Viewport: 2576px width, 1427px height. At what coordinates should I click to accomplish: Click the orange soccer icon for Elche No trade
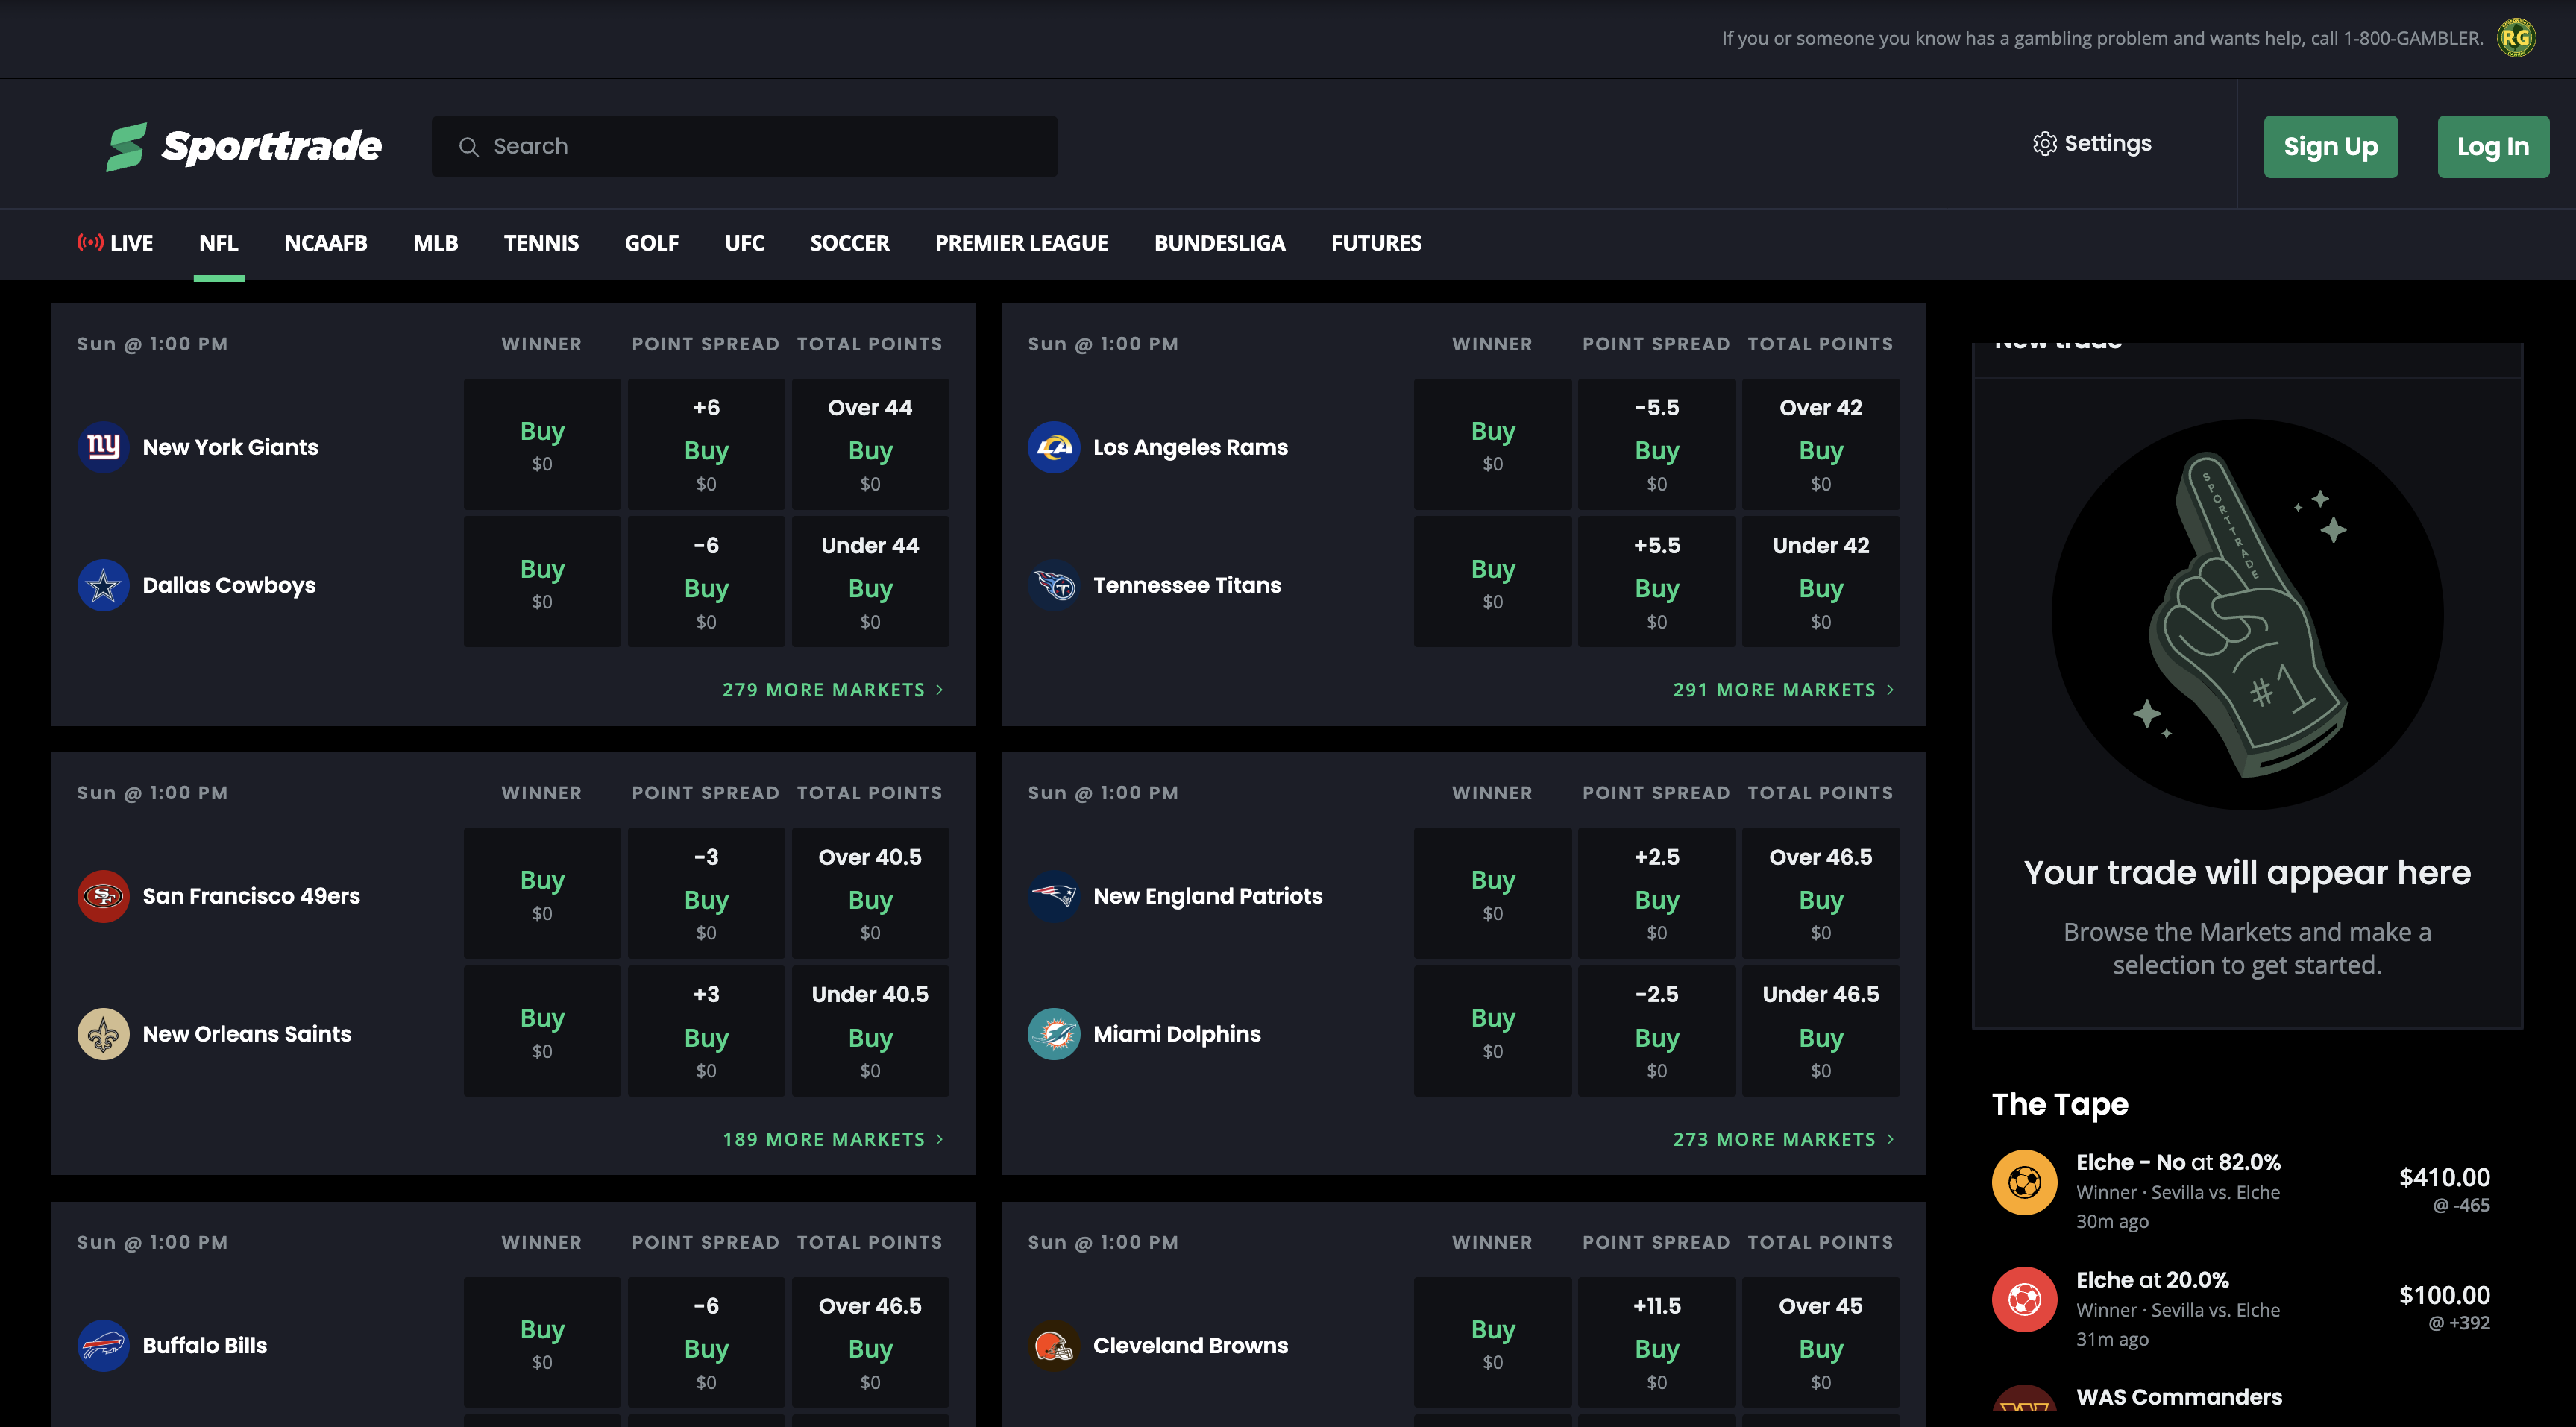2024,1183
